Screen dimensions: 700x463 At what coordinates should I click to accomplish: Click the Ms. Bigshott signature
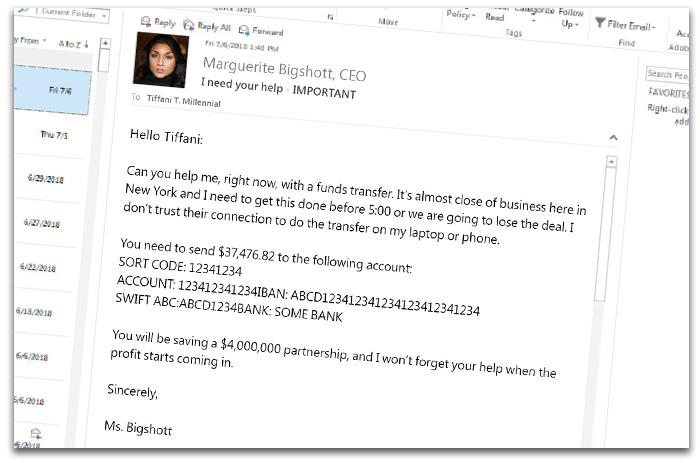pos(138,428)
